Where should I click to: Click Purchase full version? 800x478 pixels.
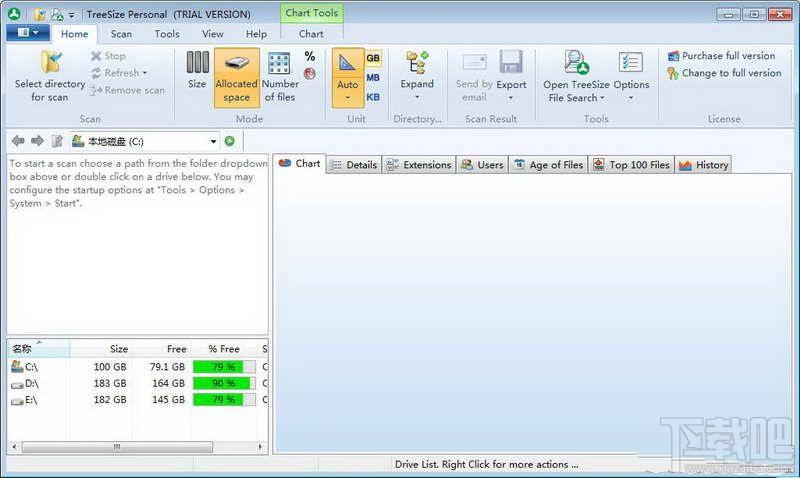[x=721, y=56]
